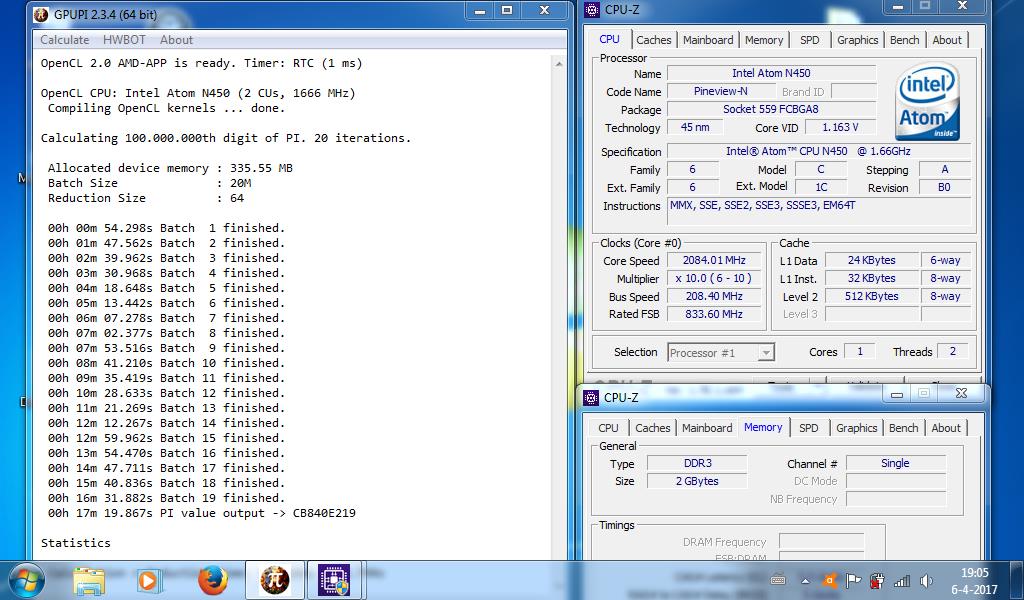Switch to SPD tab in lower CPU-Z window
The width and height of the screenshot is (1024, 600).
pyautogui.click(x=808, y=428)
